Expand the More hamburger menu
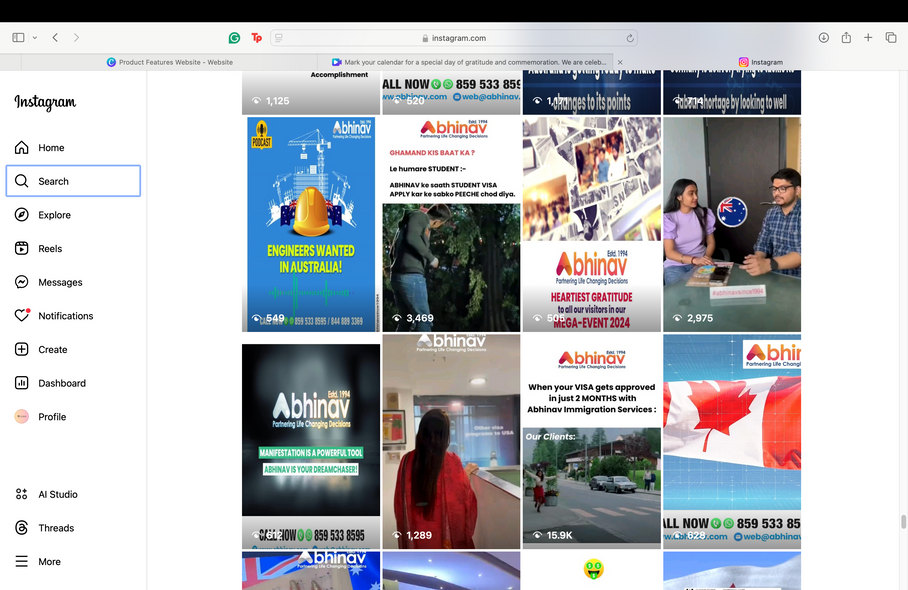Screen dimensions: 908x590 [22, 562]
